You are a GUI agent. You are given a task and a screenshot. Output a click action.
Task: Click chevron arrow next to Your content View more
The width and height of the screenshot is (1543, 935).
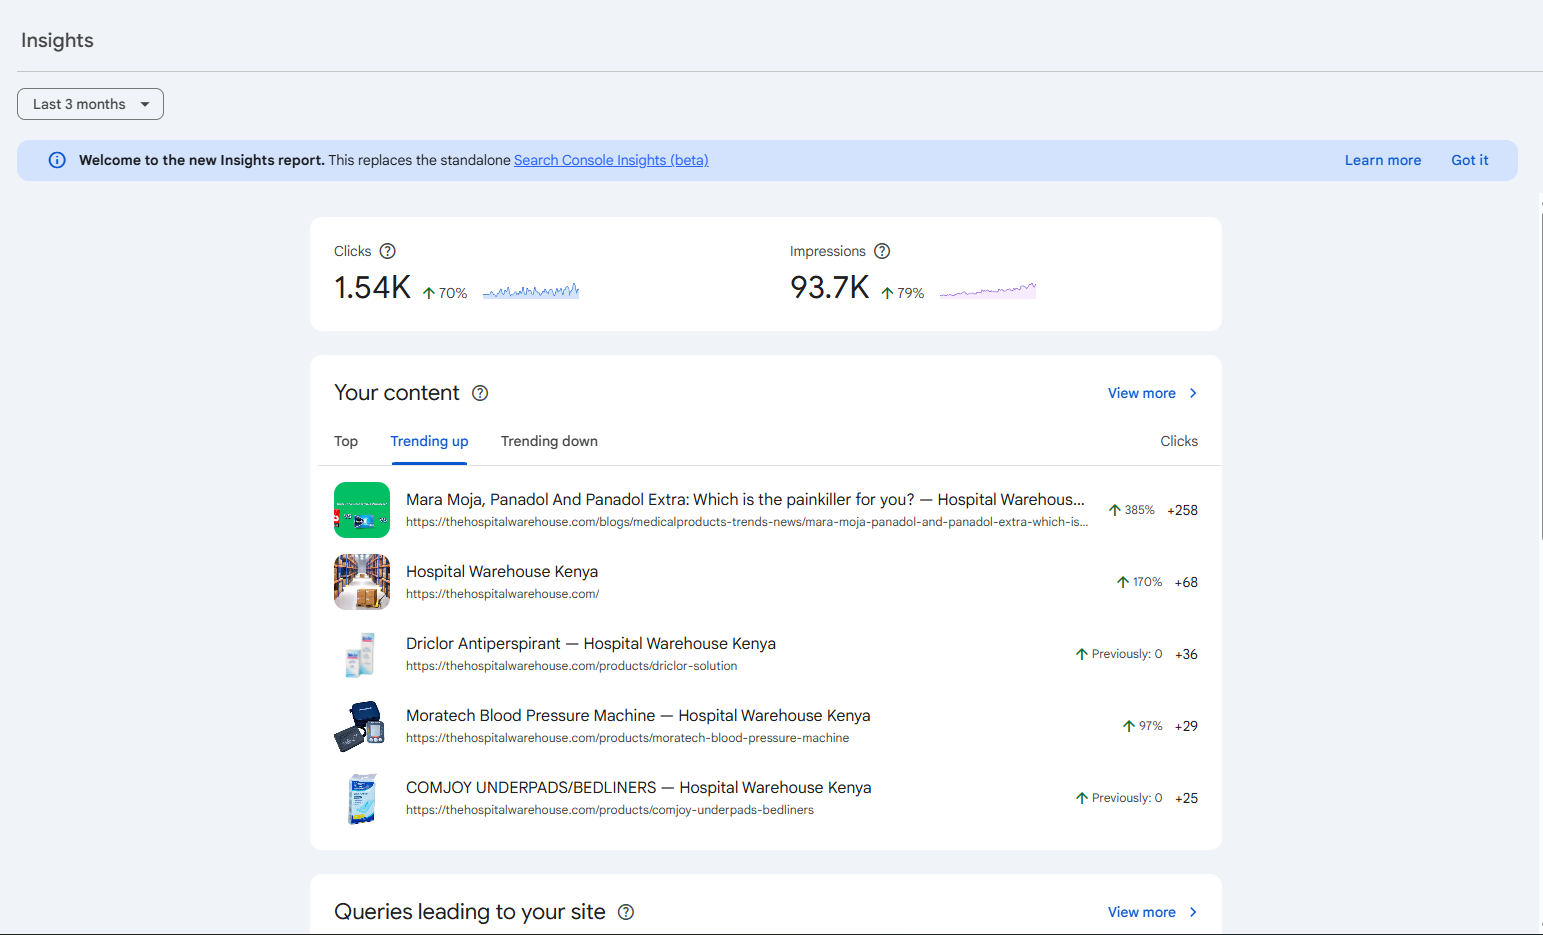tap(1193, 393)
